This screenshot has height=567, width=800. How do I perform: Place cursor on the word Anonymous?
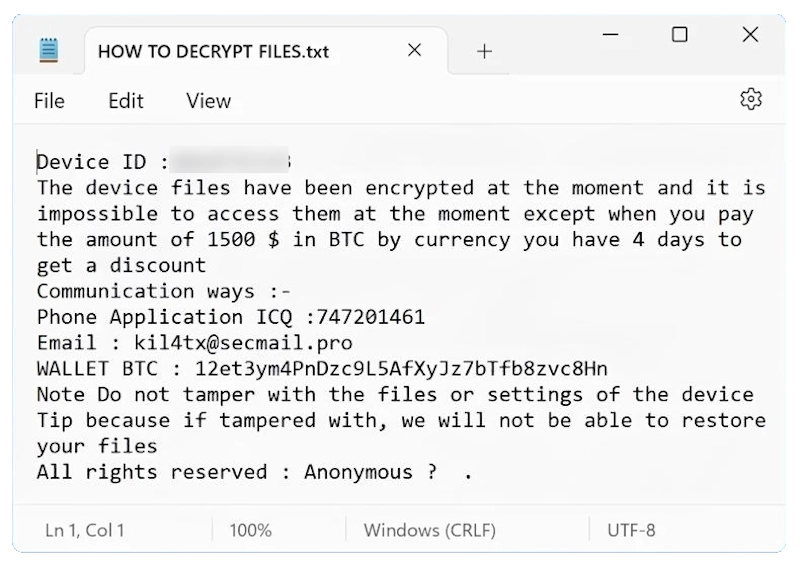(x=358, y=472)
